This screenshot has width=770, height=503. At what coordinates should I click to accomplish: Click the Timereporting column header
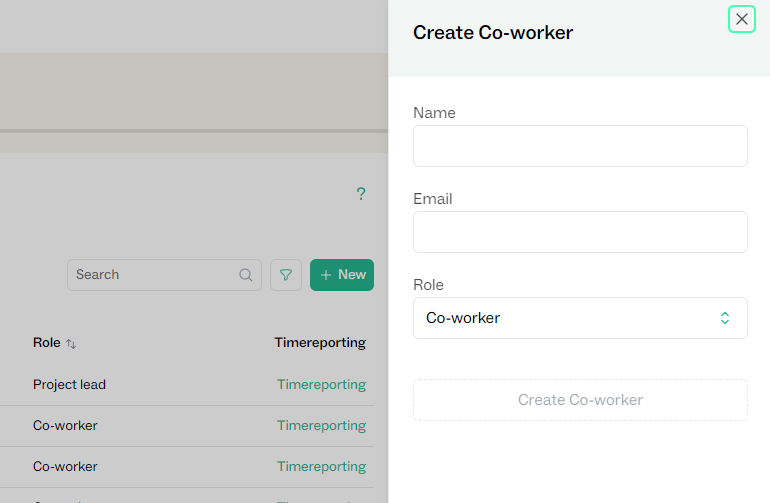pos(320,342)
